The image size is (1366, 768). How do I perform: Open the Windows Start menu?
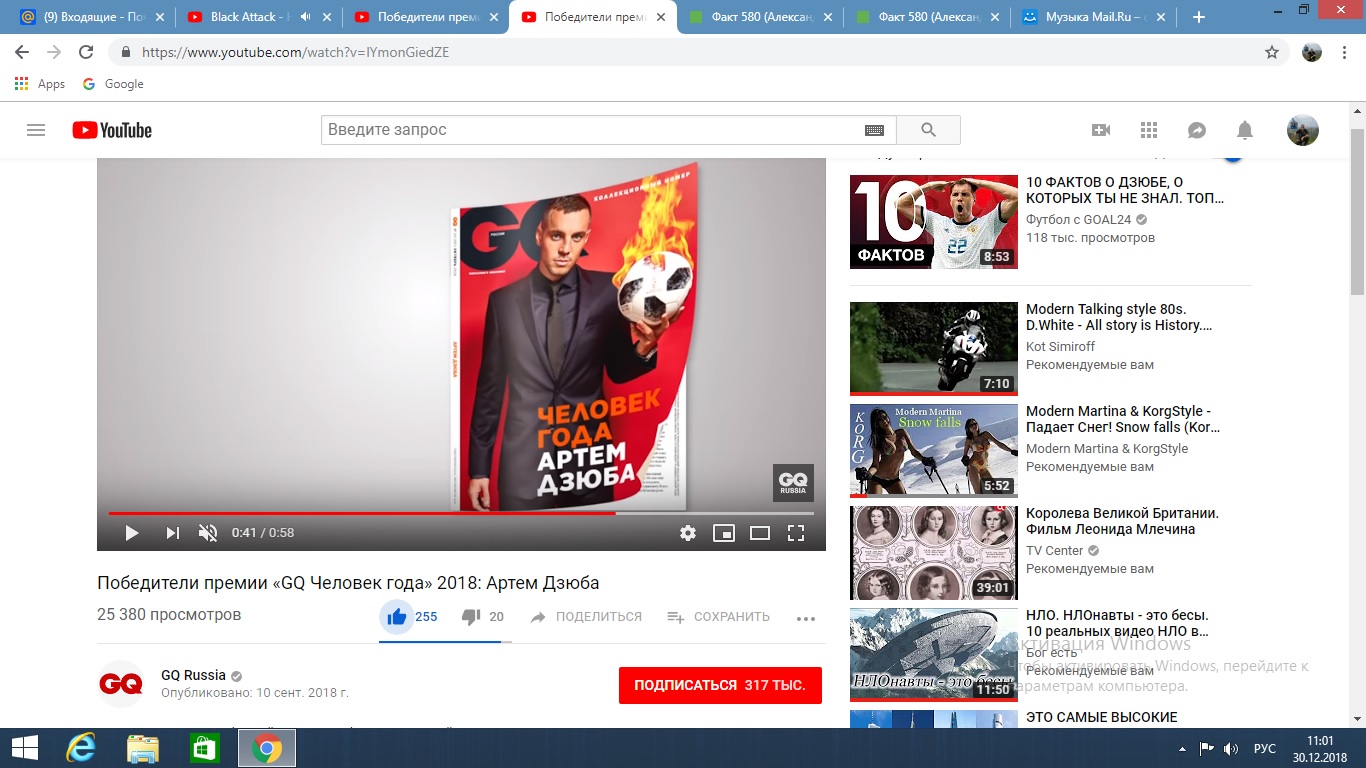(x=24, y=748)
